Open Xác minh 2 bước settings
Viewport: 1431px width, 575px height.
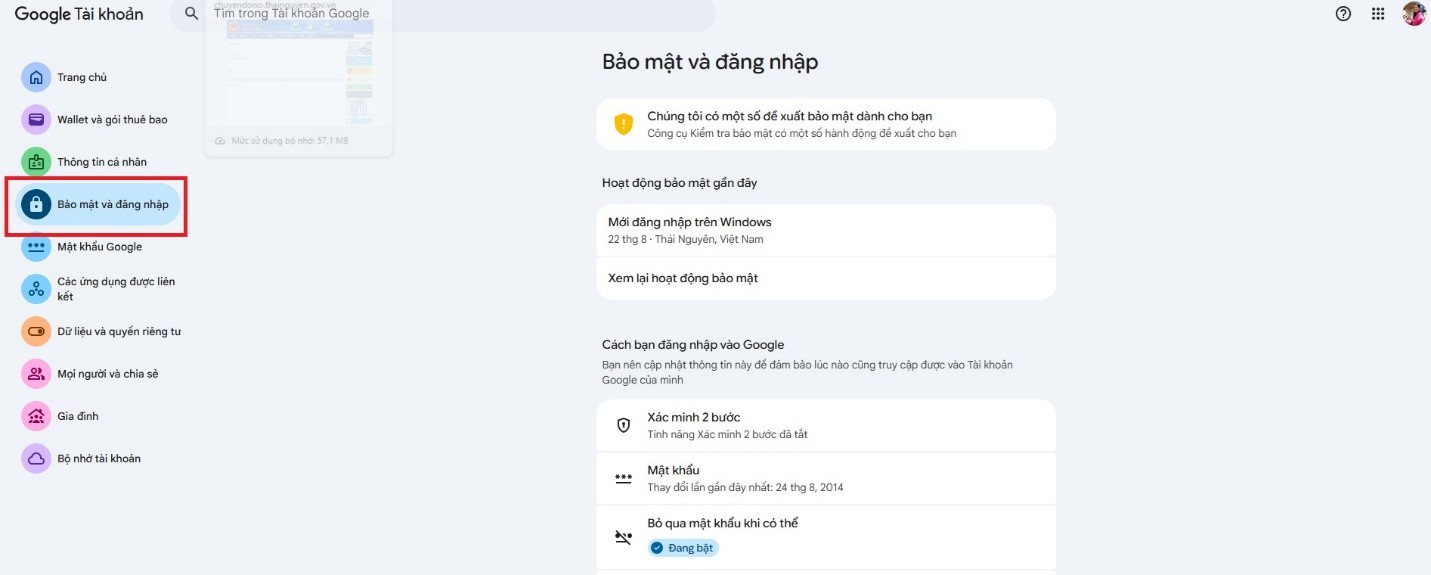click(x=826, y=425)
